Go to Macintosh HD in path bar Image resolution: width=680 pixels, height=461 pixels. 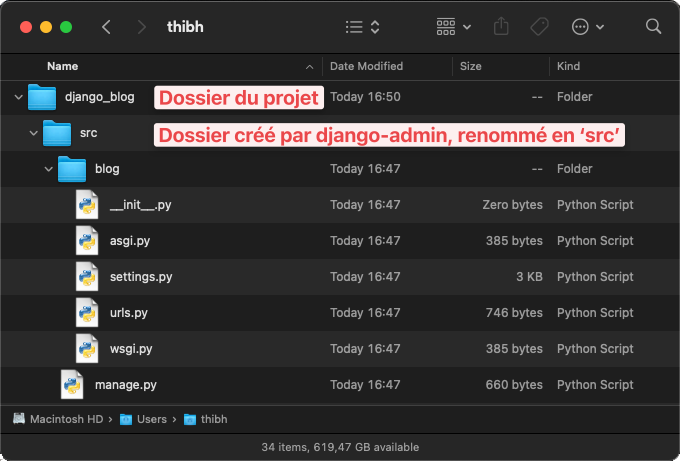coord(63,418)
